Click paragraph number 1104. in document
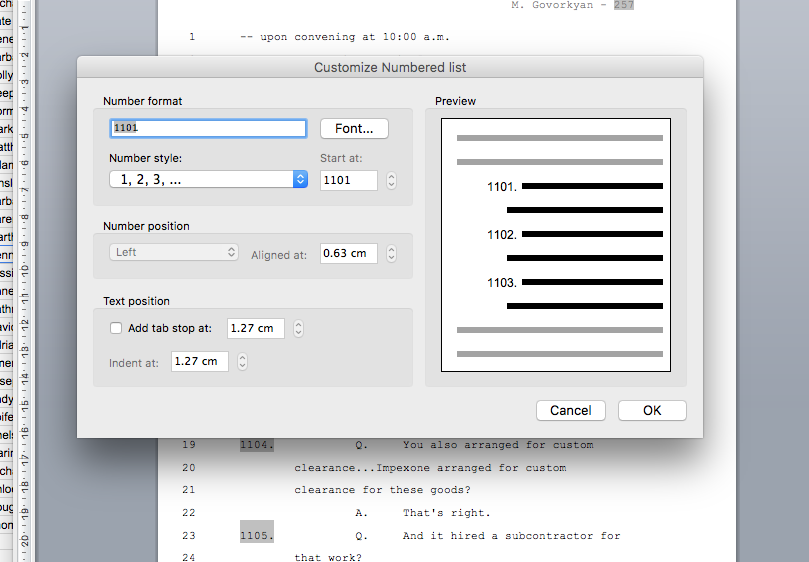809x562 pixels. [256, 445]
